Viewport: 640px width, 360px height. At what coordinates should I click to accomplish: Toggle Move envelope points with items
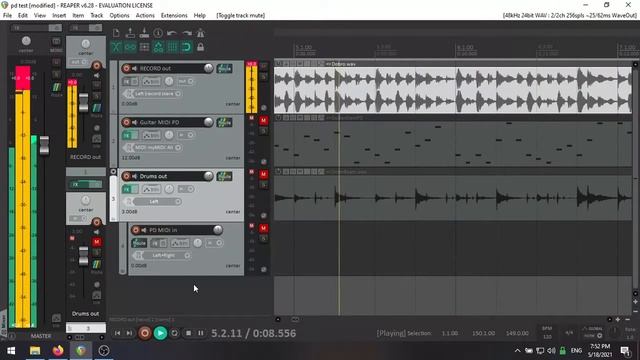(158, 47)
